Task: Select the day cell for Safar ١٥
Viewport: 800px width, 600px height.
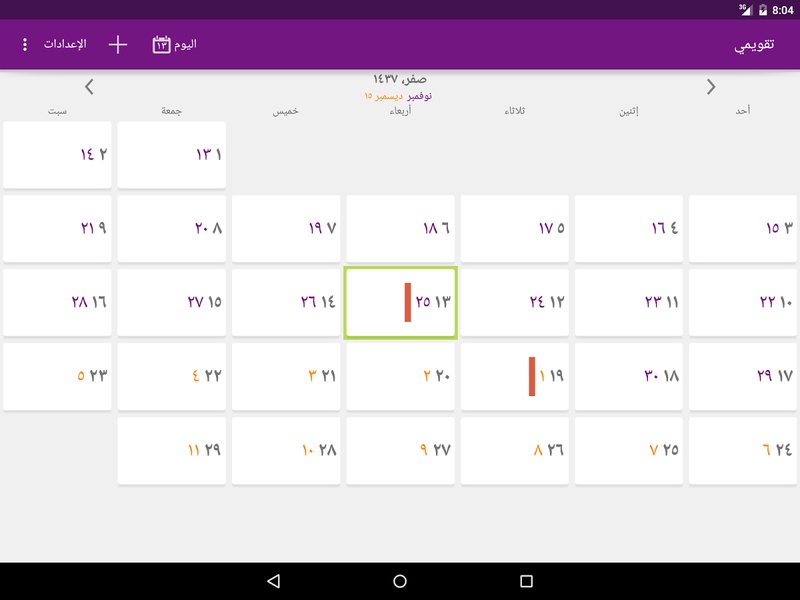Action: (171, 302)
